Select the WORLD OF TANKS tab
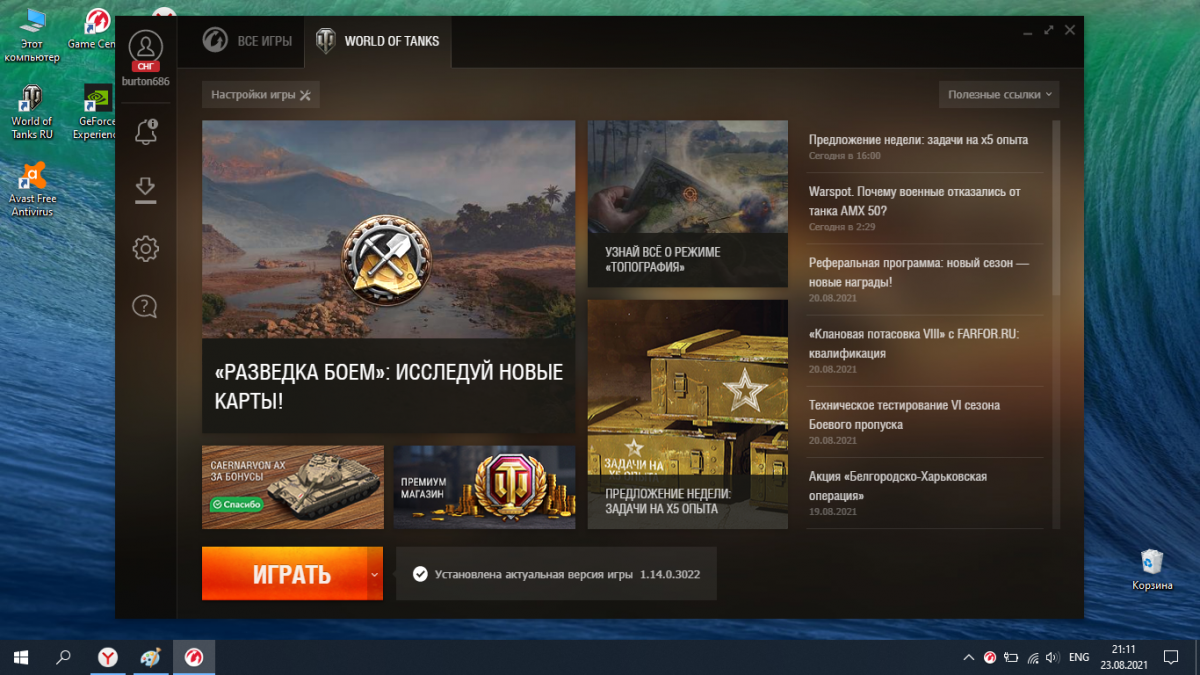The image size is (1200, 675). point(377,41)
